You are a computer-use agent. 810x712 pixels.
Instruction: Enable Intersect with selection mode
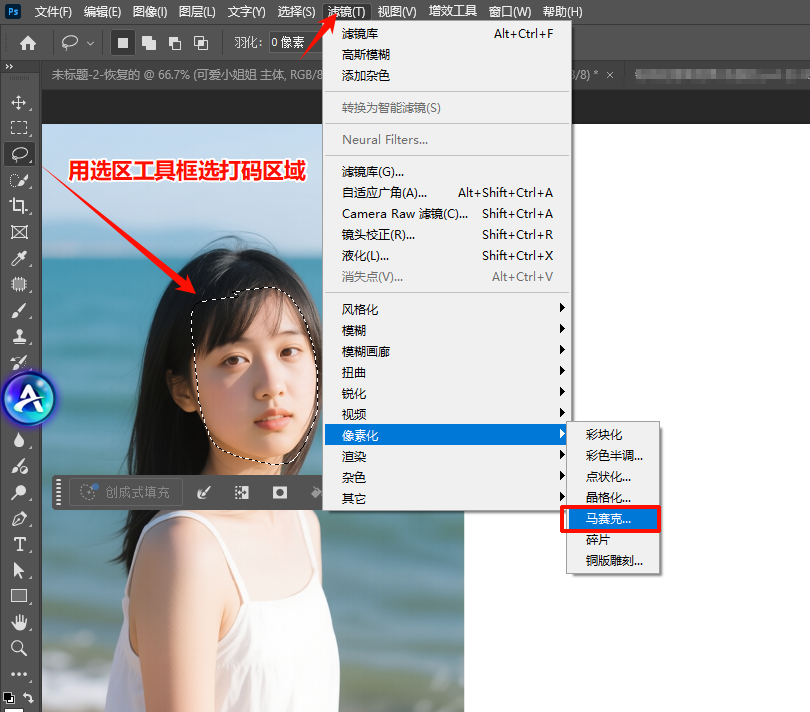pos(201,43)
